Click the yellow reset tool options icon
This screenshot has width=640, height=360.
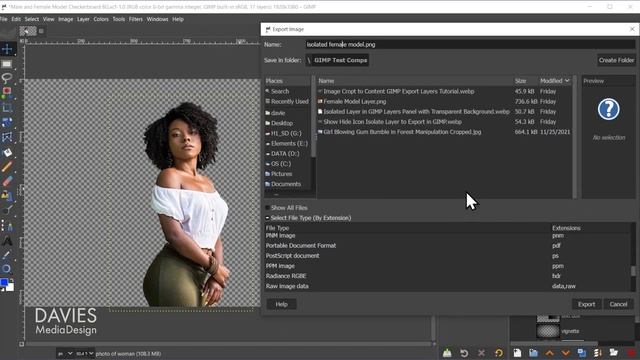tap(498, 353)
